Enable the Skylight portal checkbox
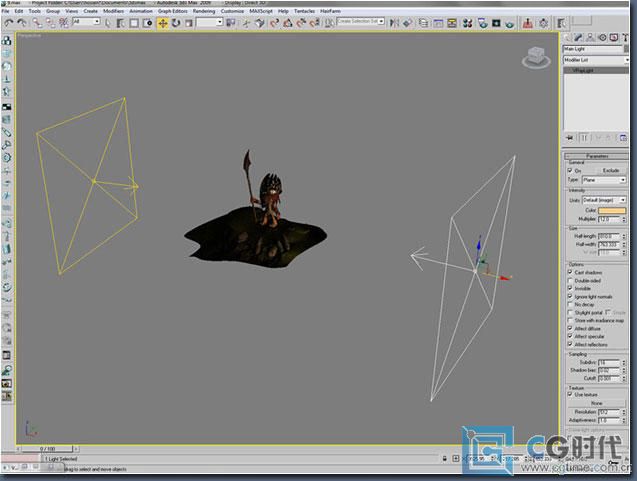This screenshot has width=637, height=481. (x=570, y=312)
